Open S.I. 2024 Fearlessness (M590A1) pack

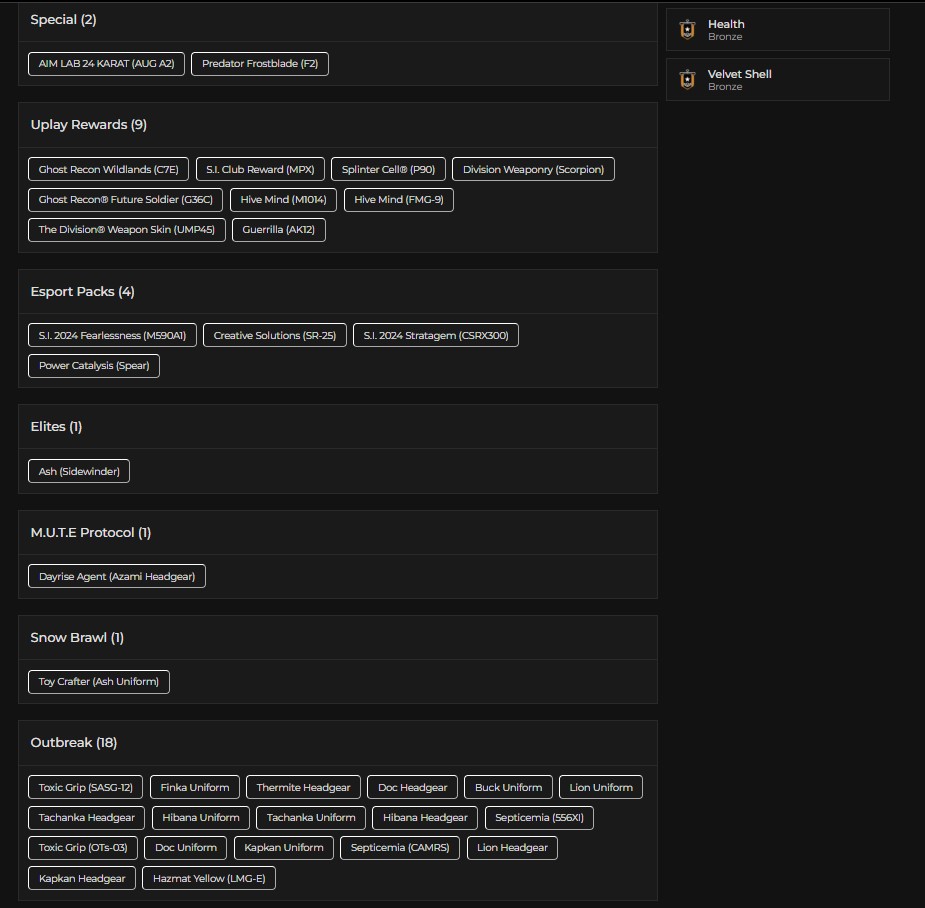(x=112, y=335)
